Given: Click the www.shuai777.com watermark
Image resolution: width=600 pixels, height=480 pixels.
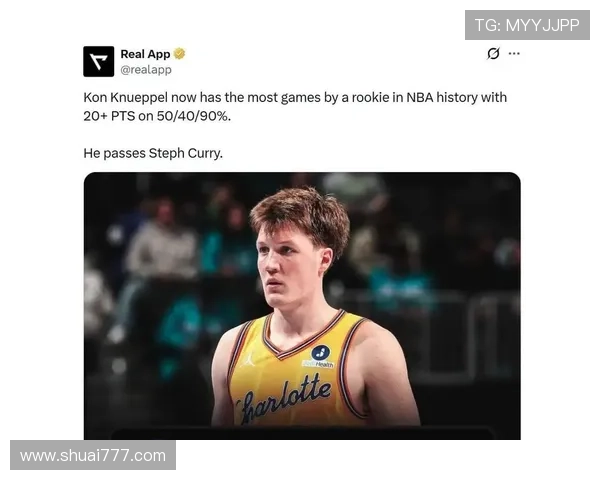Looking at the screenshot, I should pyautogui.click(x=93, y=455).
